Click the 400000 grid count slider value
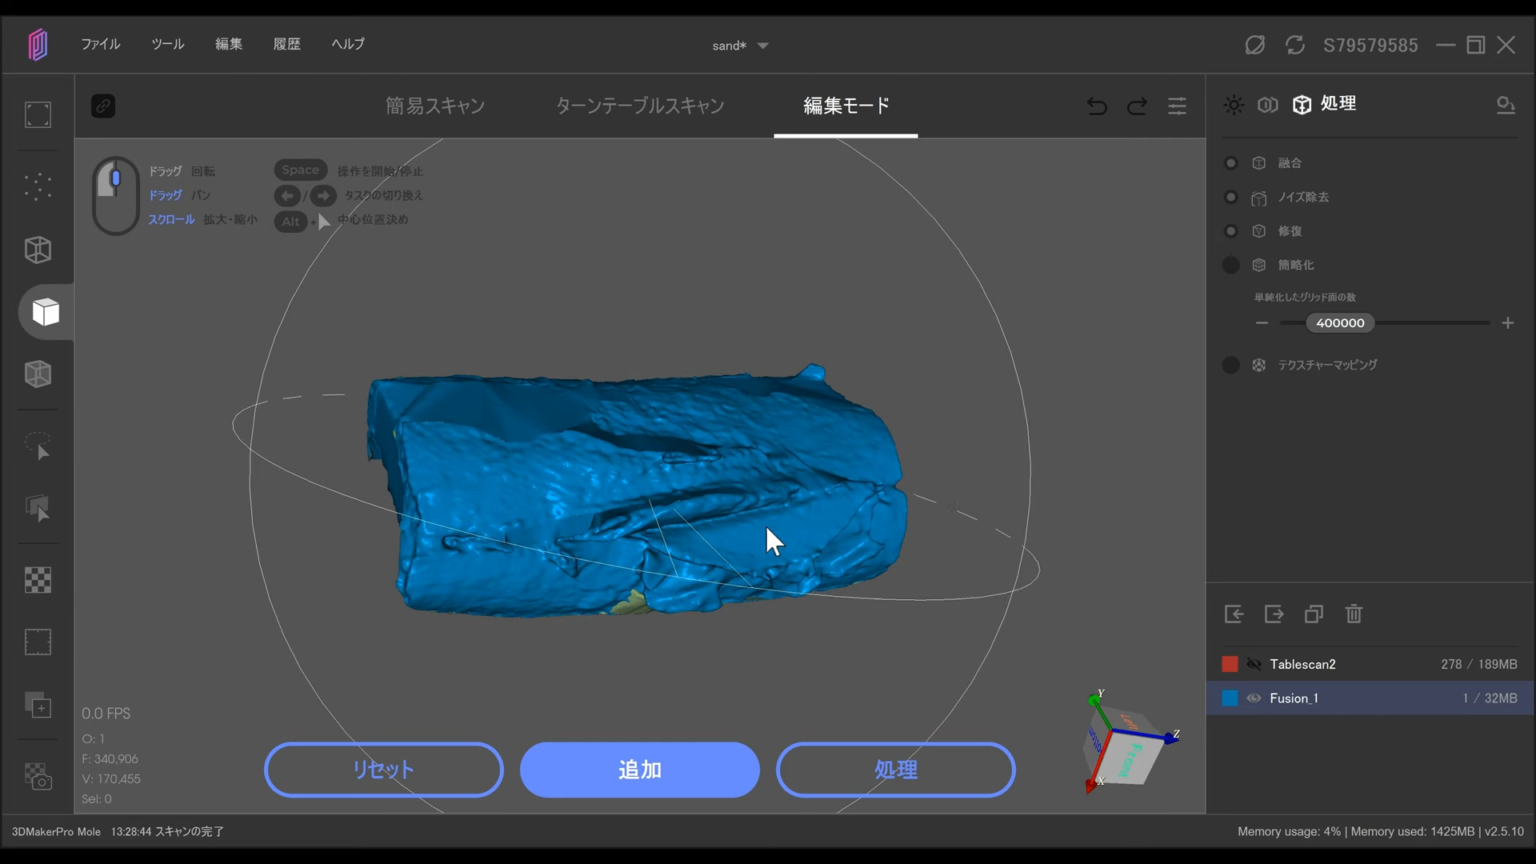The height and width of the screenshot is (864, 1536). pyautogui.click(x=1340, y=322)
